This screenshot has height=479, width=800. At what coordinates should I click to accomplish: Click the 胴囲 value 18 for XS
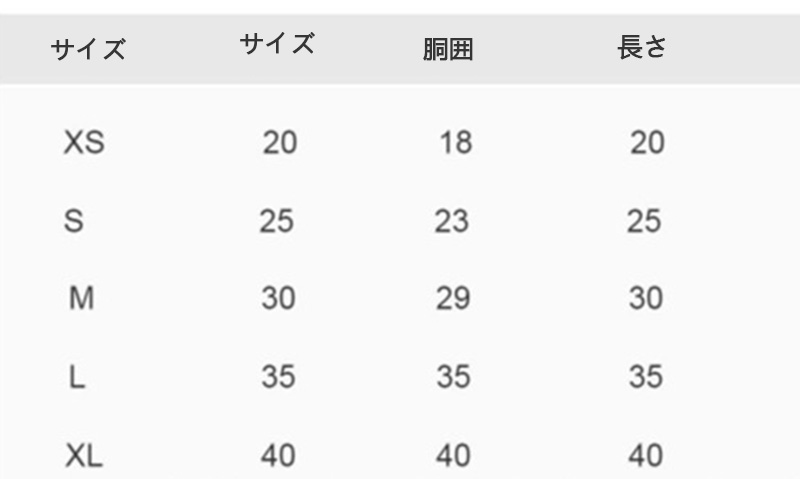tap(456, 142)
